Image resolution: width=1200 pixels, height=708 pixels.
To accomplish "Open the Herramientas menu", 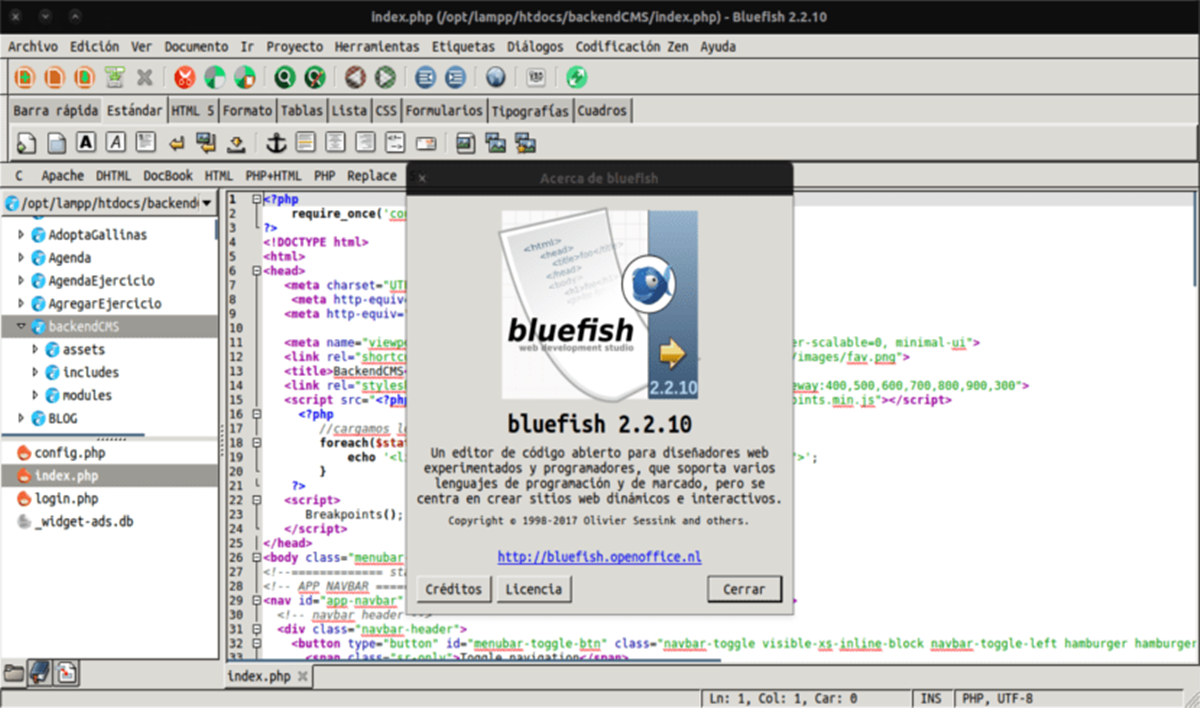I will [x=377, y=46].
